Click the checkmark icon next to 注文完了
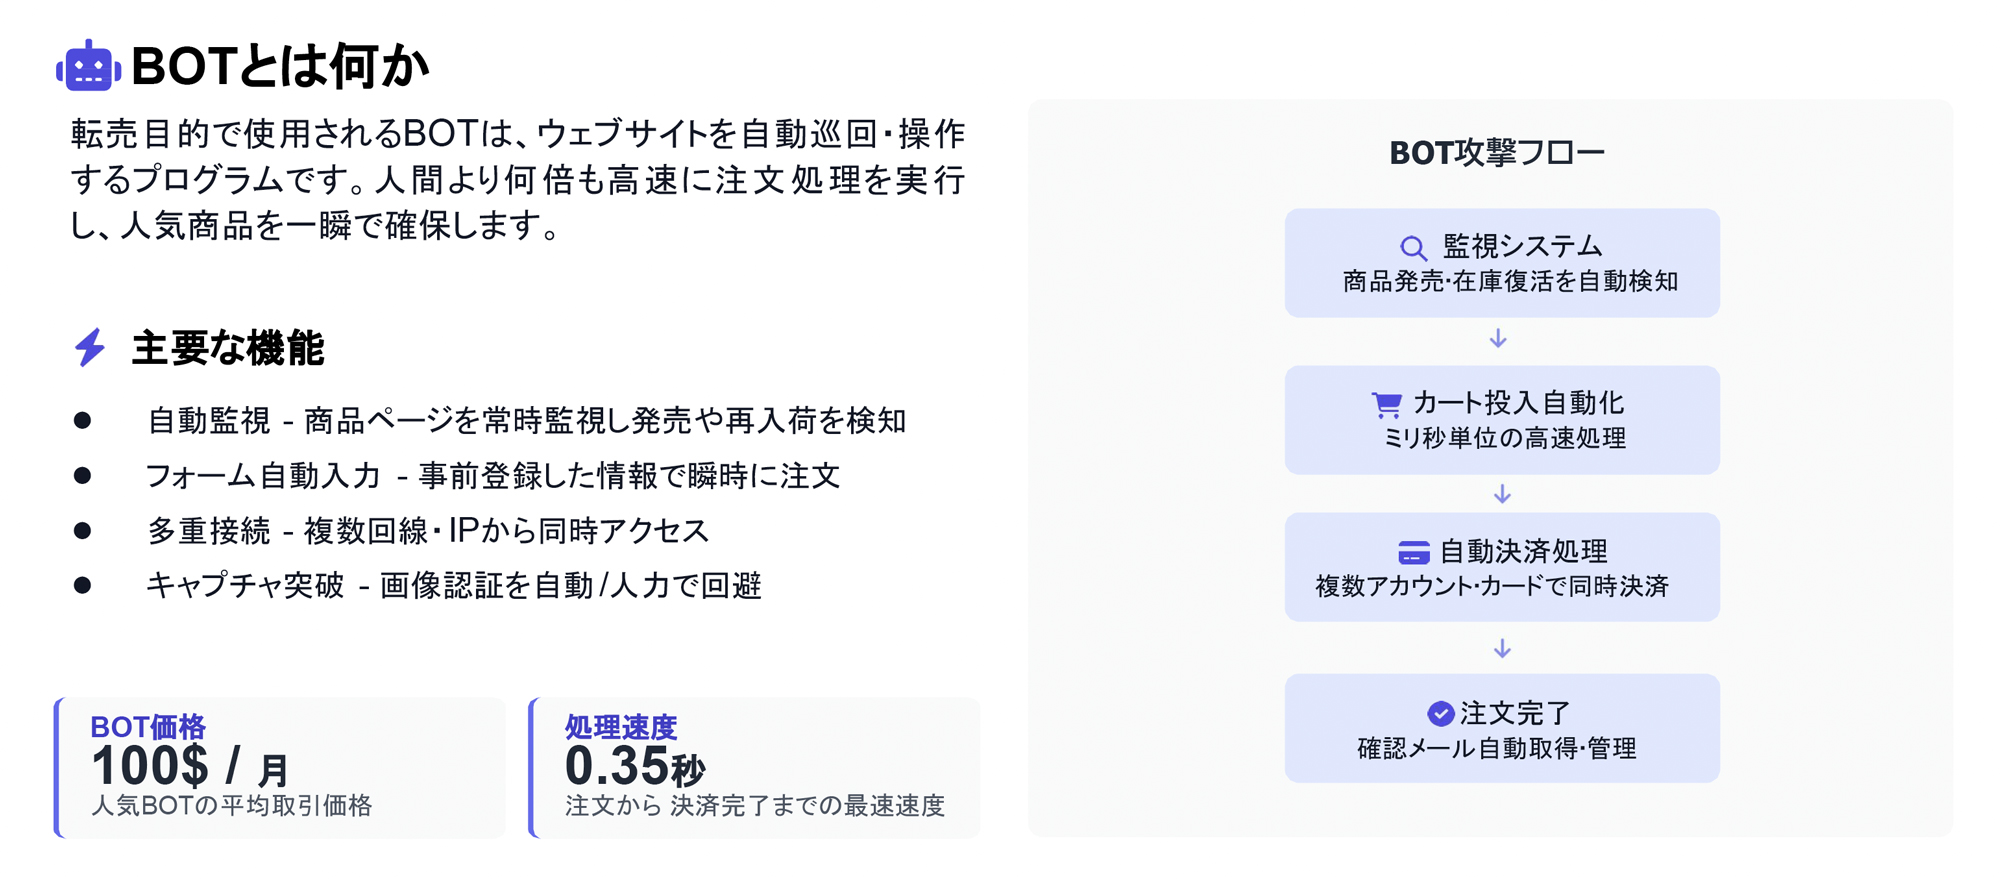 1440,713
